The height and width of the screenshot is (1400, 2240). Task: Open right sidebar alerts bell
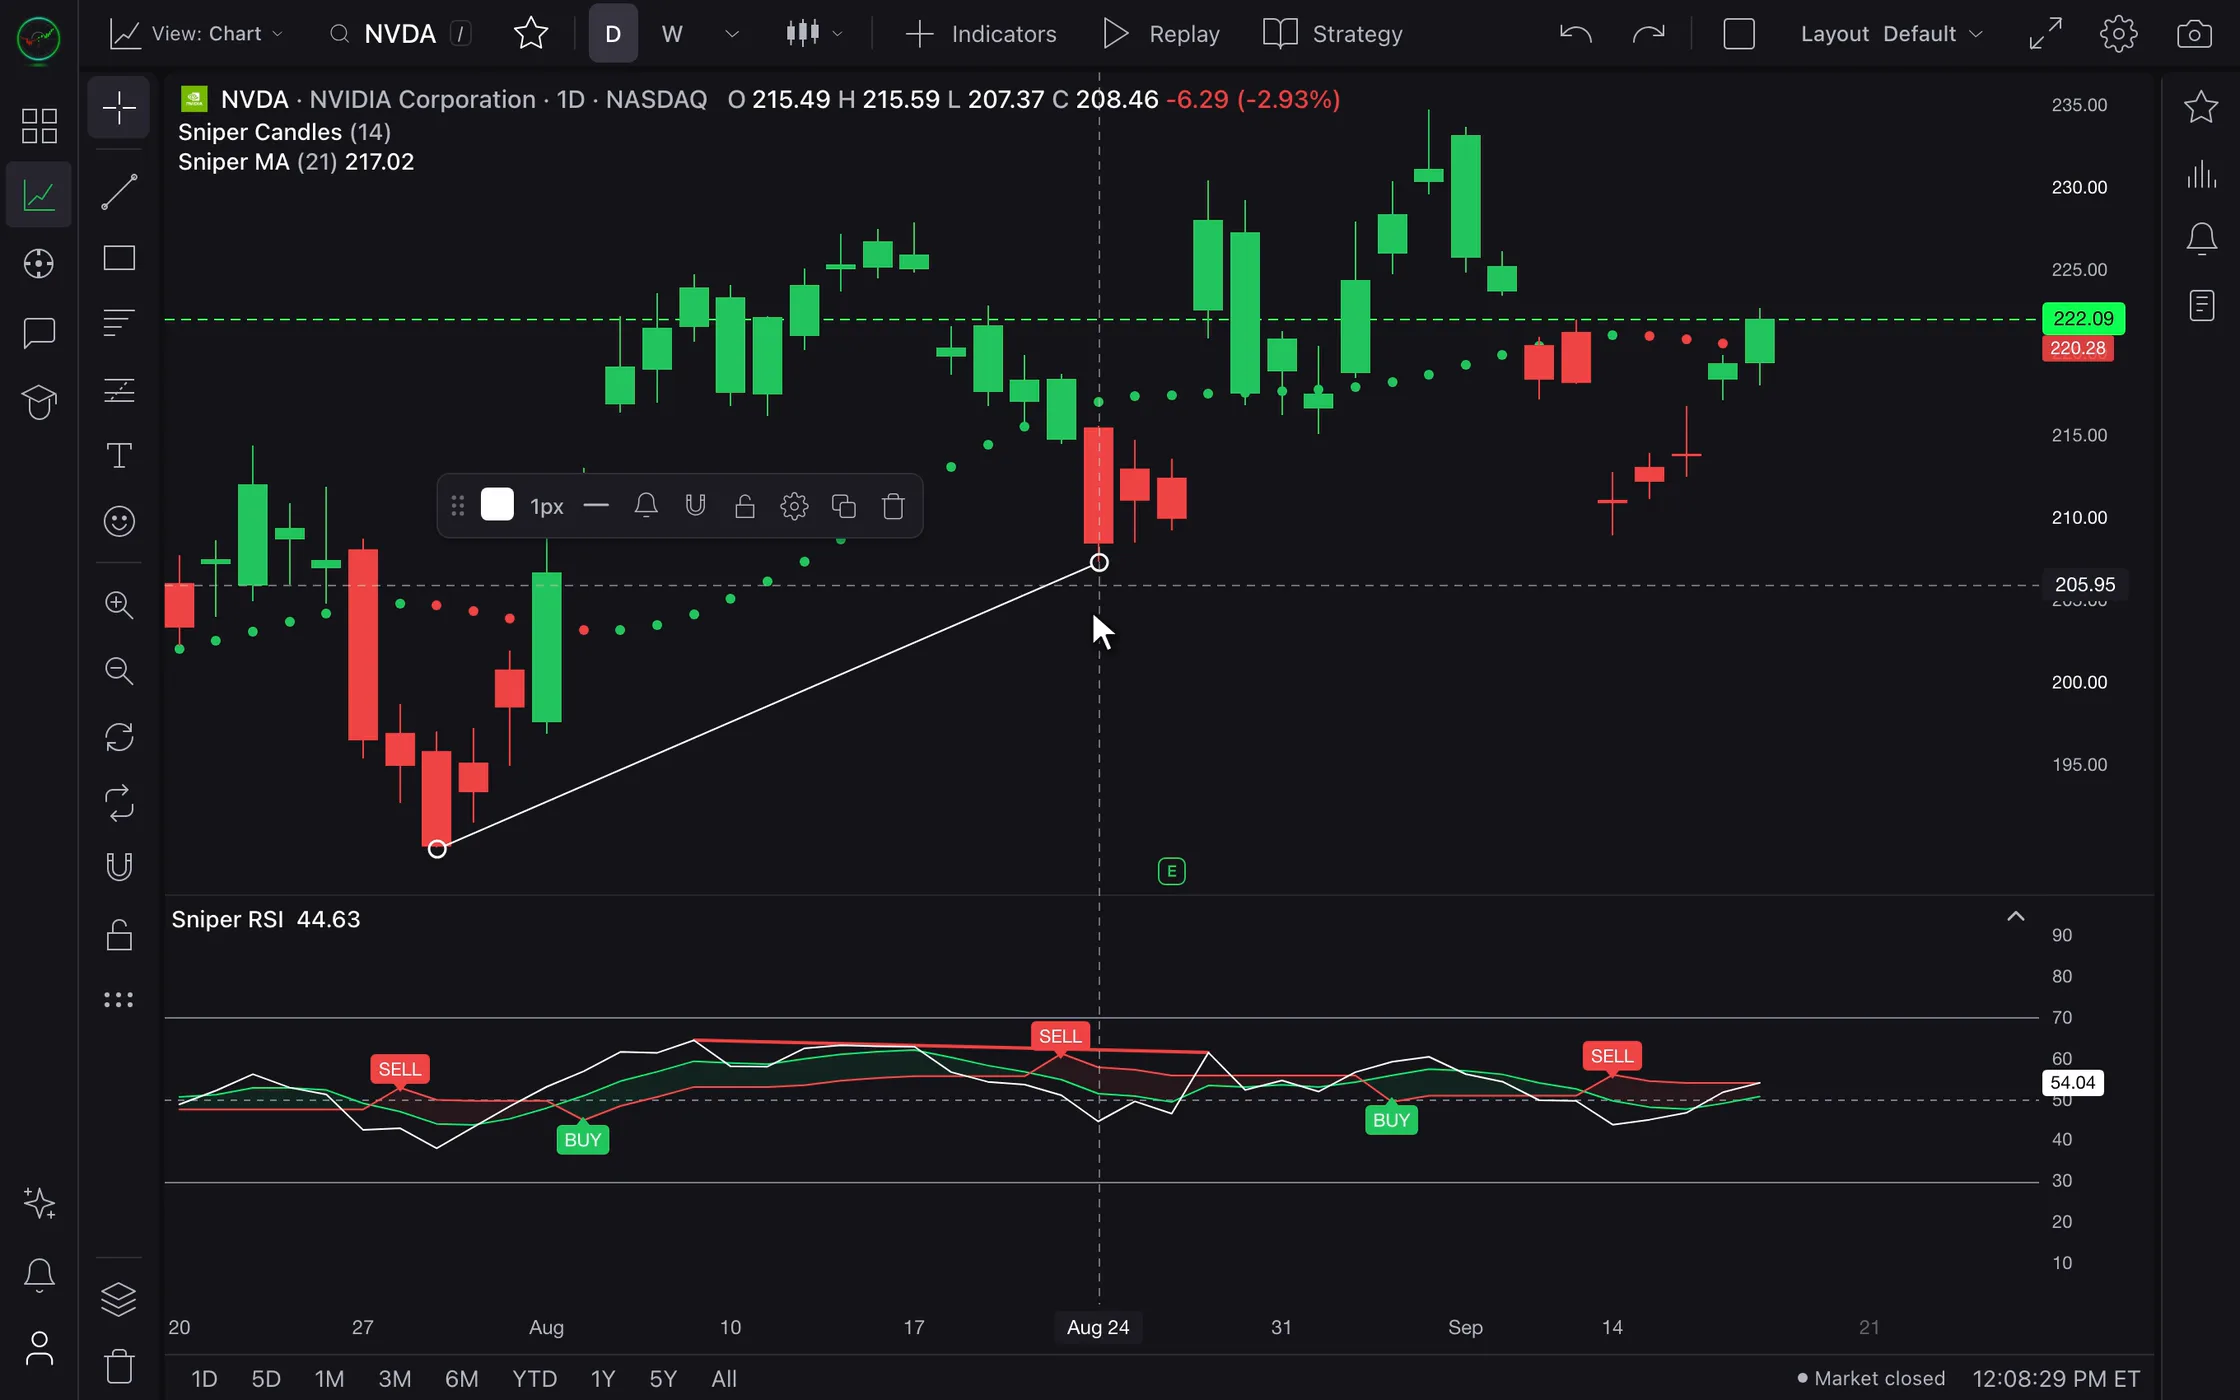(x=2201, y=239)
